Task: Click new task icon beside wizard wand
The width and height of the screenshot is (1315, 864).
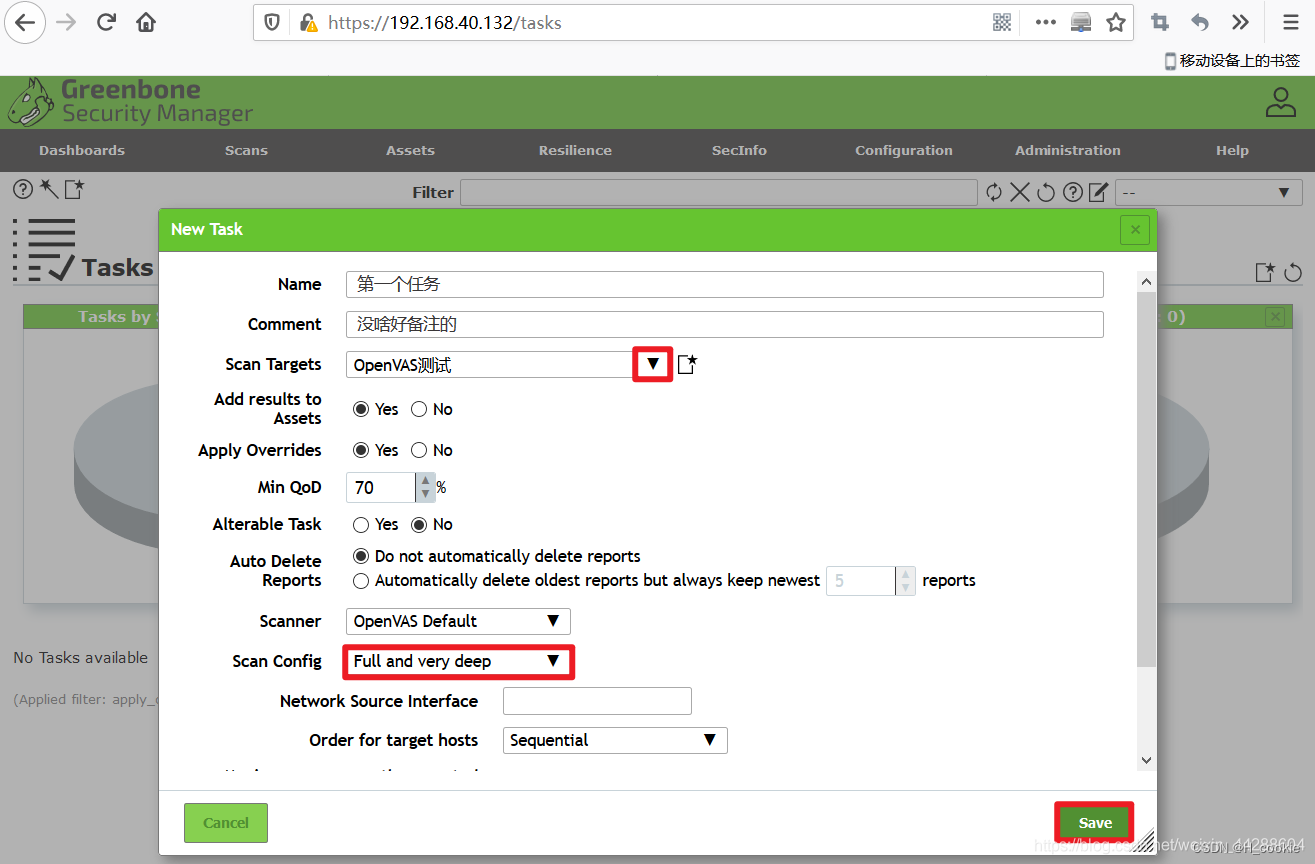Action: [x=75, y=188]
